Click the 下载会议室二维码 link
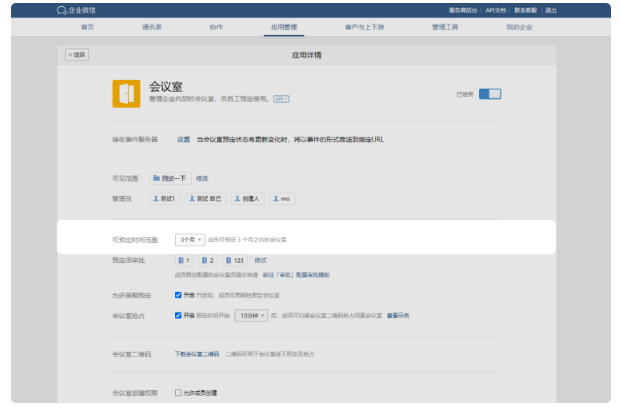Screen dimensions: 621x410 (197, 353)
